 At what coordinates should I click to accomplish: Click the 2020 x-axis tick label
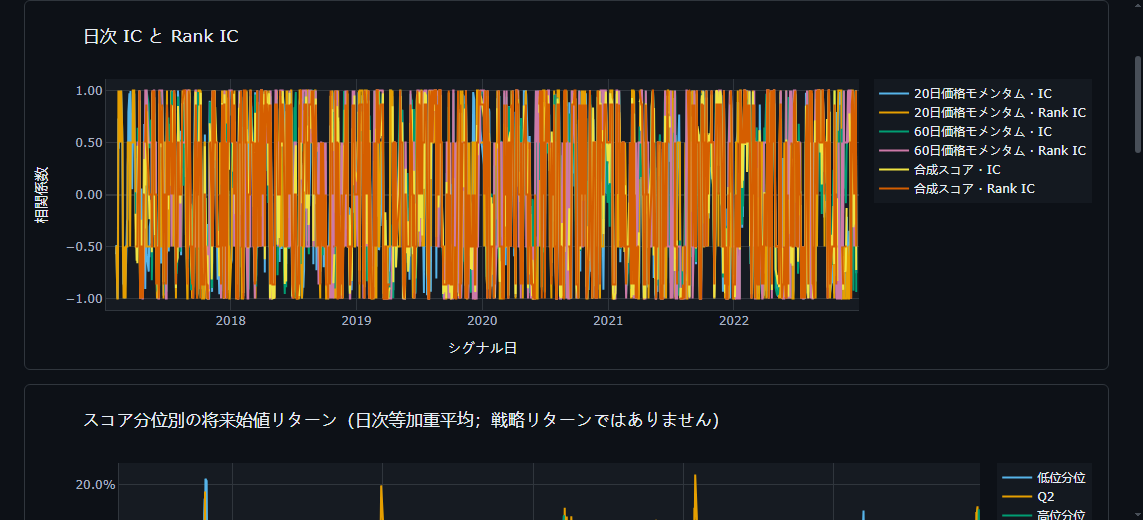[482, 322]
